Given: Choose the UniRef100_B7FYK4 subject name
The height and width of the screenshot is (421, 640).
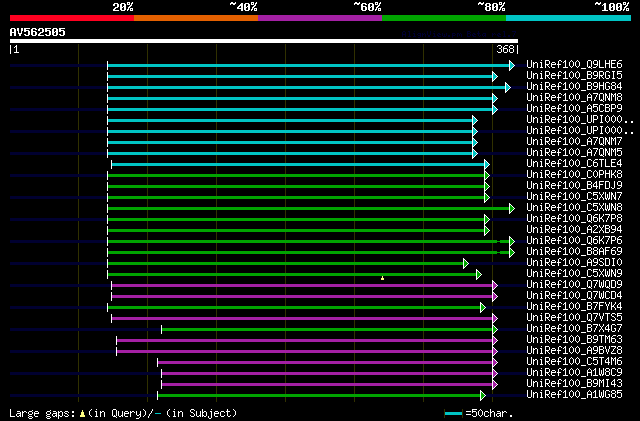Looking at the screenshot, I should pos(574,307).
